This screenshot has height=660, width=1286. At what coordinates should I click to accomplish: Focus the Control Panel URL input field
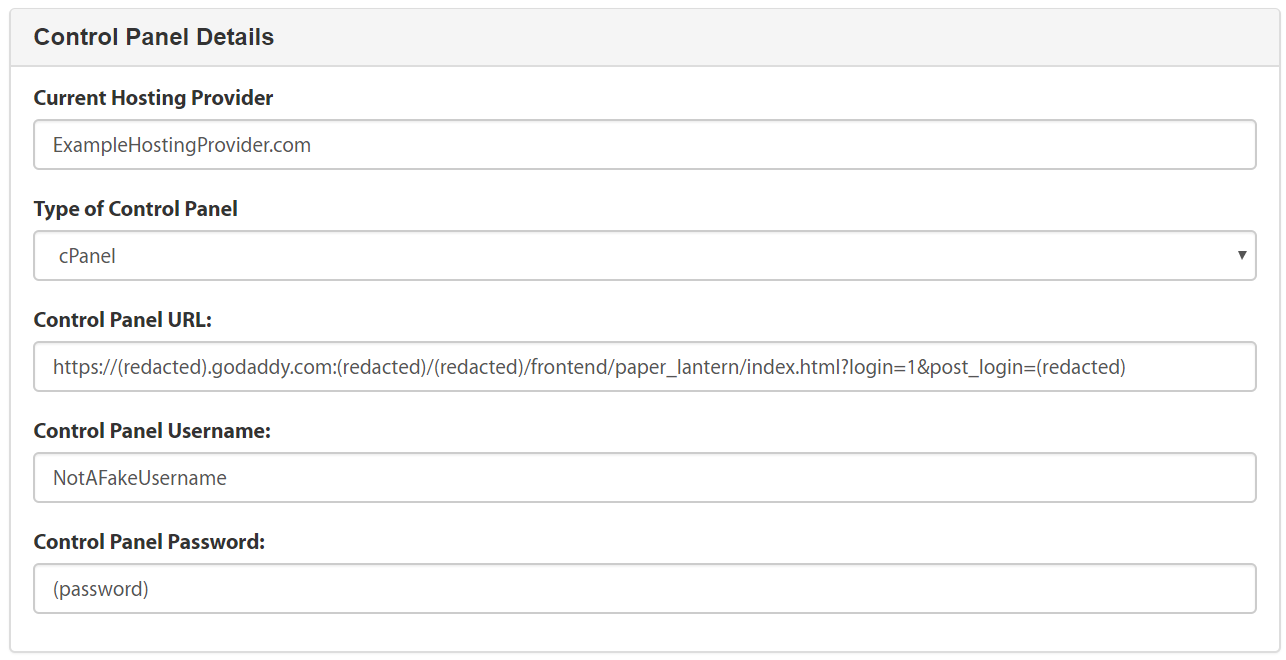click(x=644, y=367)
